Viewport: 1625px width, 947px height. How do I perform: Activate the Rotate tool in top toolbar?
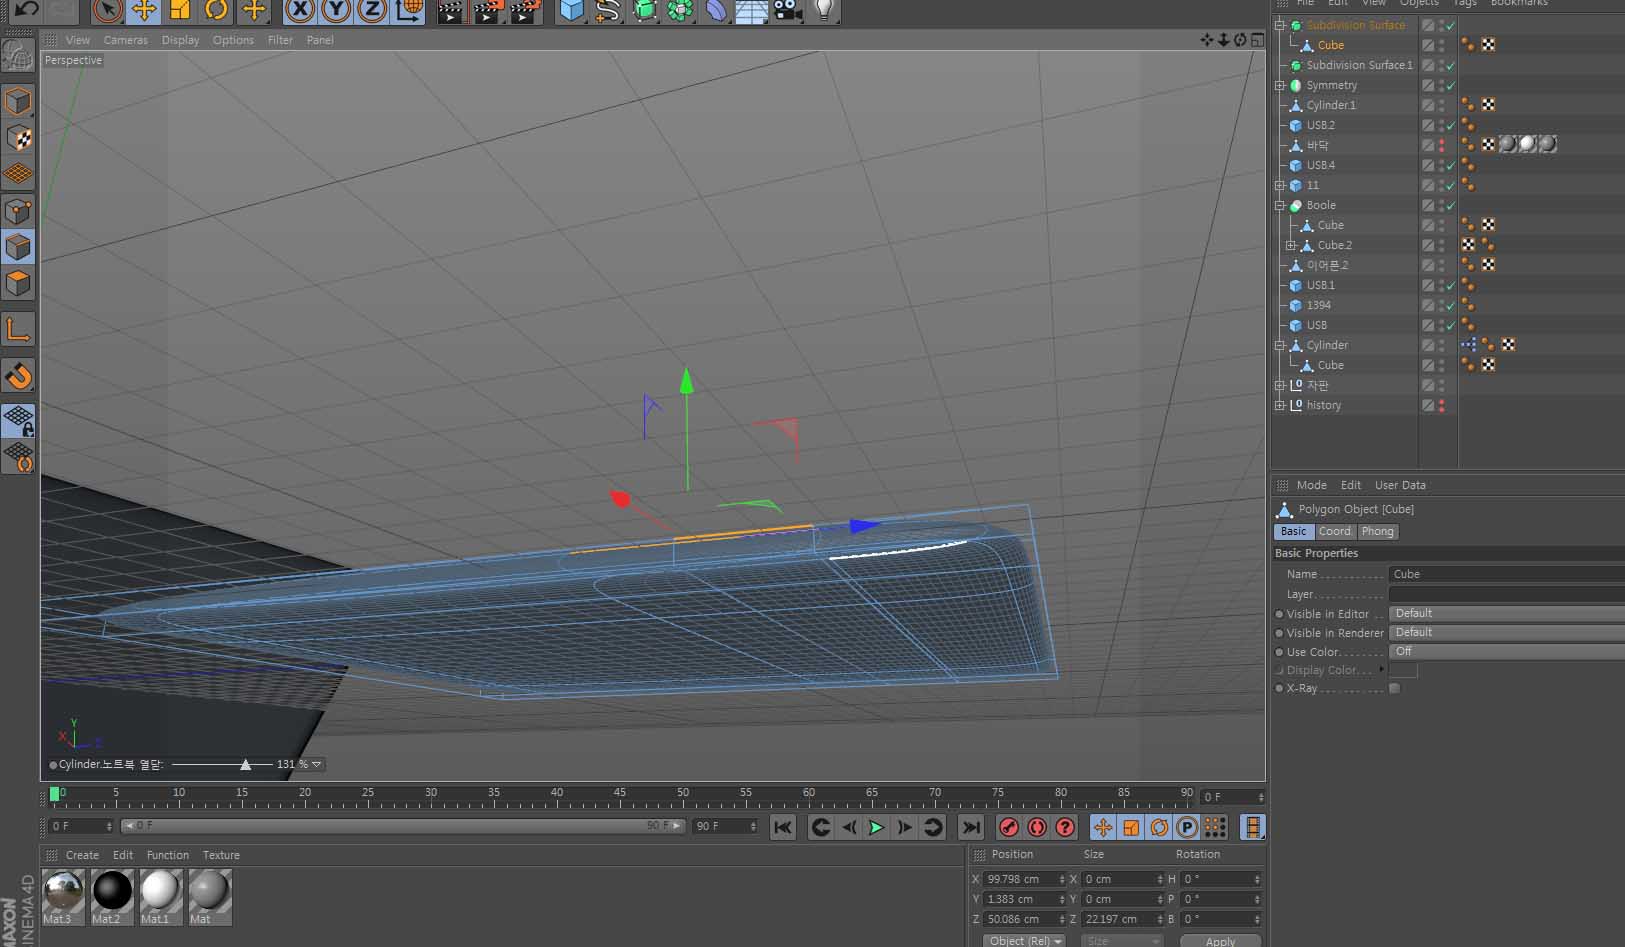pos(216,11)
